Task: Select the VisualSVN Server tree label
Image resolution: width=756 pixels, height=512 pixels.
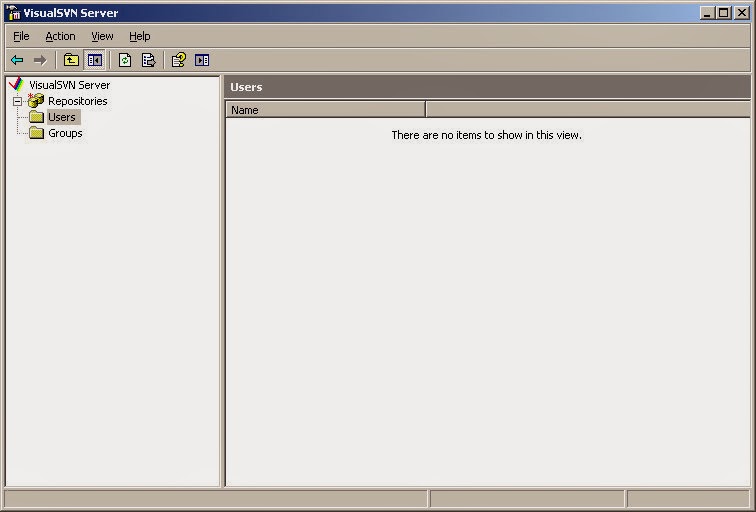Action: tap(69, 85)
